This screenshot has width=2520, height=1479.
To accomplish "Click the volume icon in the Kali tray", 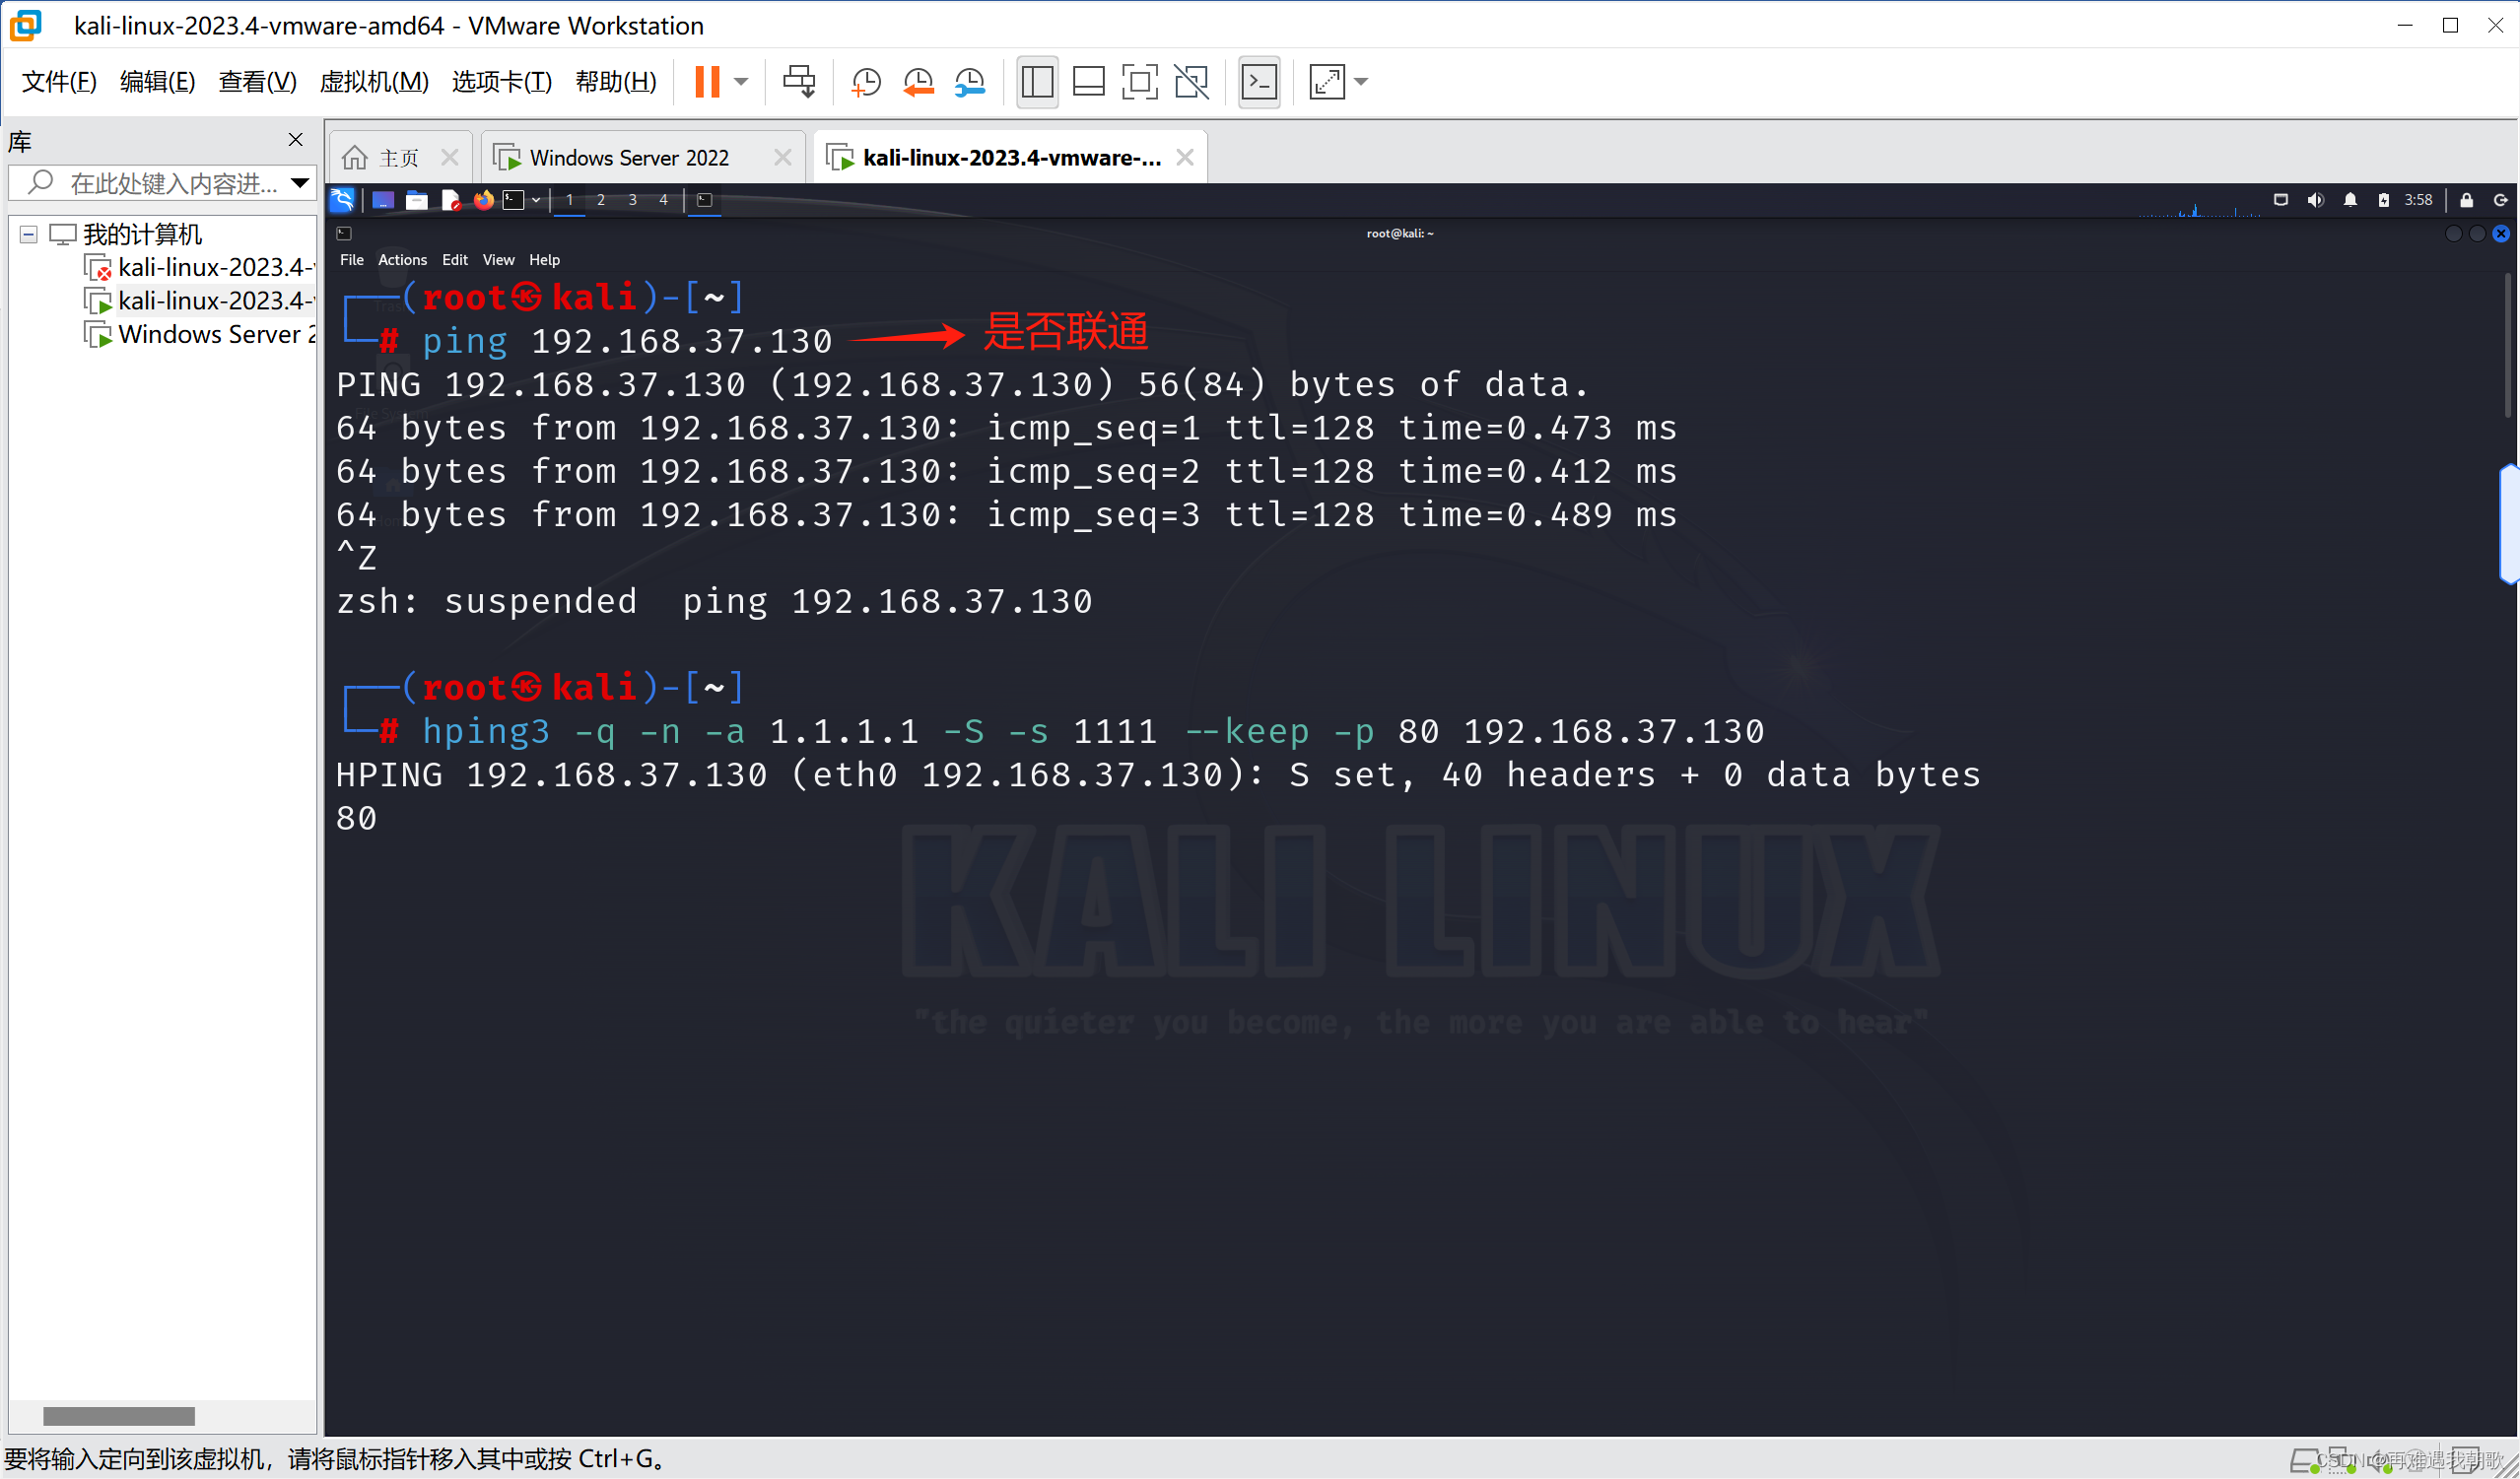I will 2316,199.
